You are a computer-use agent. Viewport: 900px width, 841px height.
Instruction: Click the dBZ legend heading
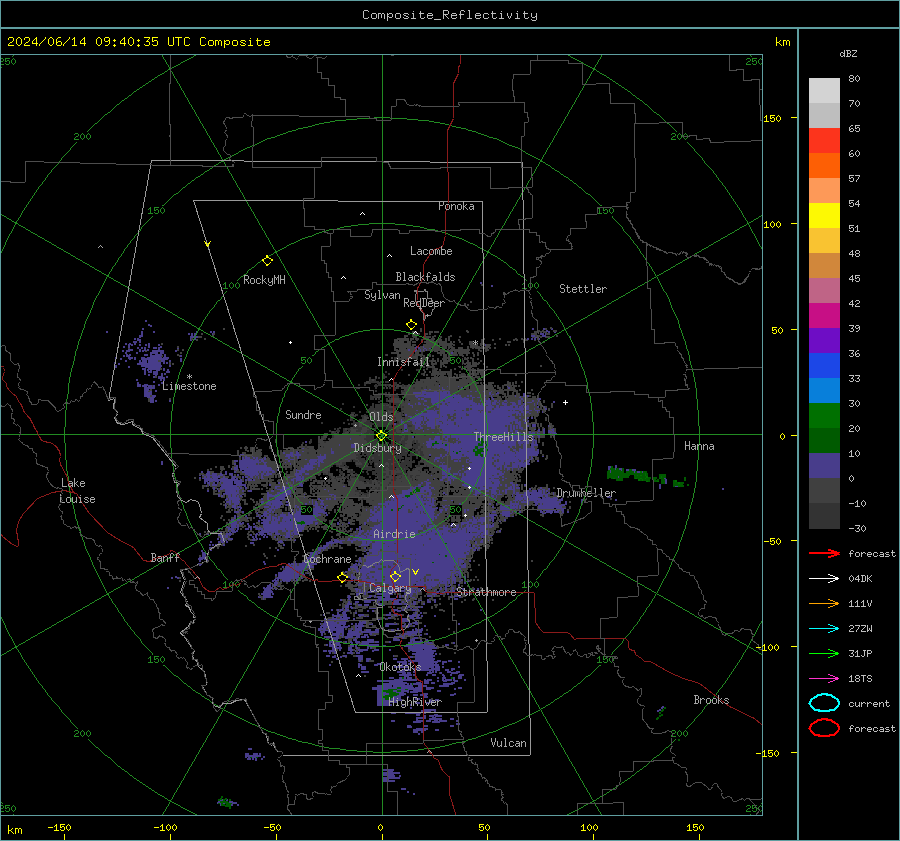848,54
